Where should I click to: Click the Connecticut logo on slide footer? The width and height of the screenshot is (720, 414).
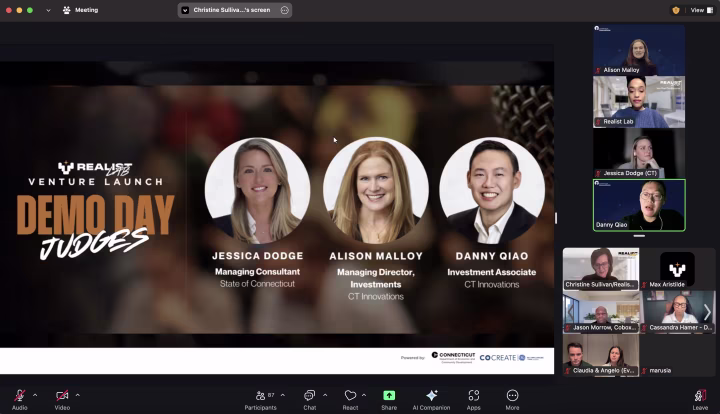[x=453, y=358]
